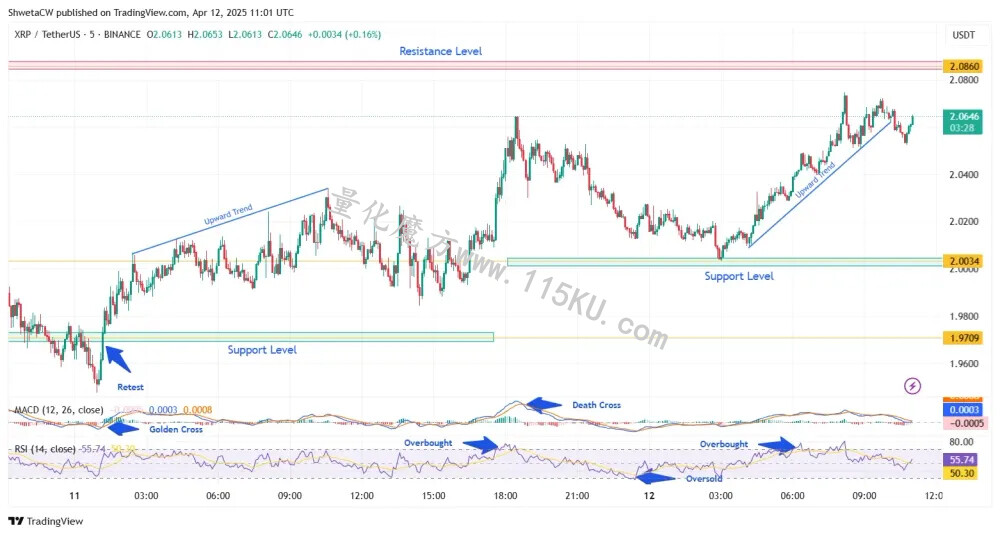Click the 2.0200 price axis label
Viewport: 1000px width, 535px height.
click(x=964, y=222)
